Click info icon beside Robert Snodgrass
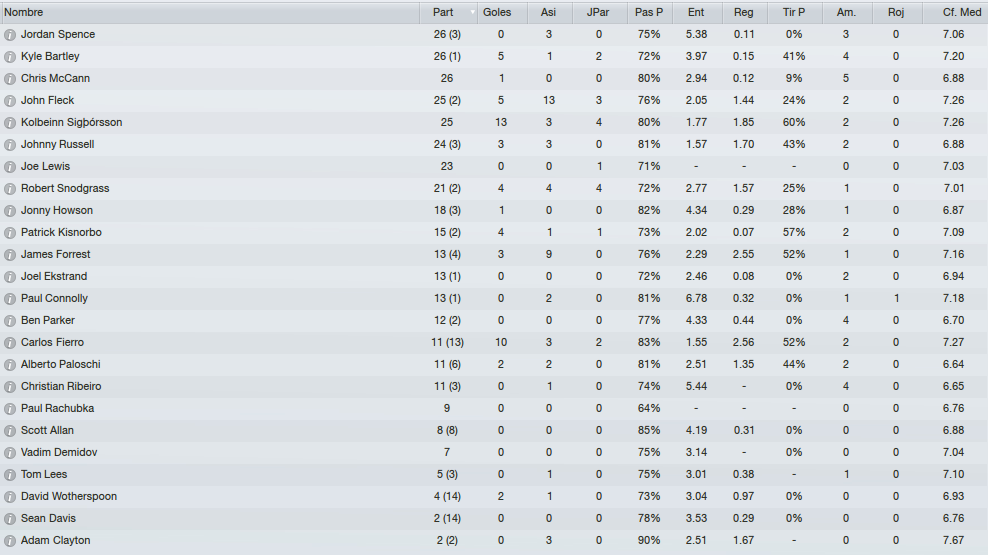Image resolution: width=988 pixels, height=555 pixels. pyautogui.click(x=9, y=189)
